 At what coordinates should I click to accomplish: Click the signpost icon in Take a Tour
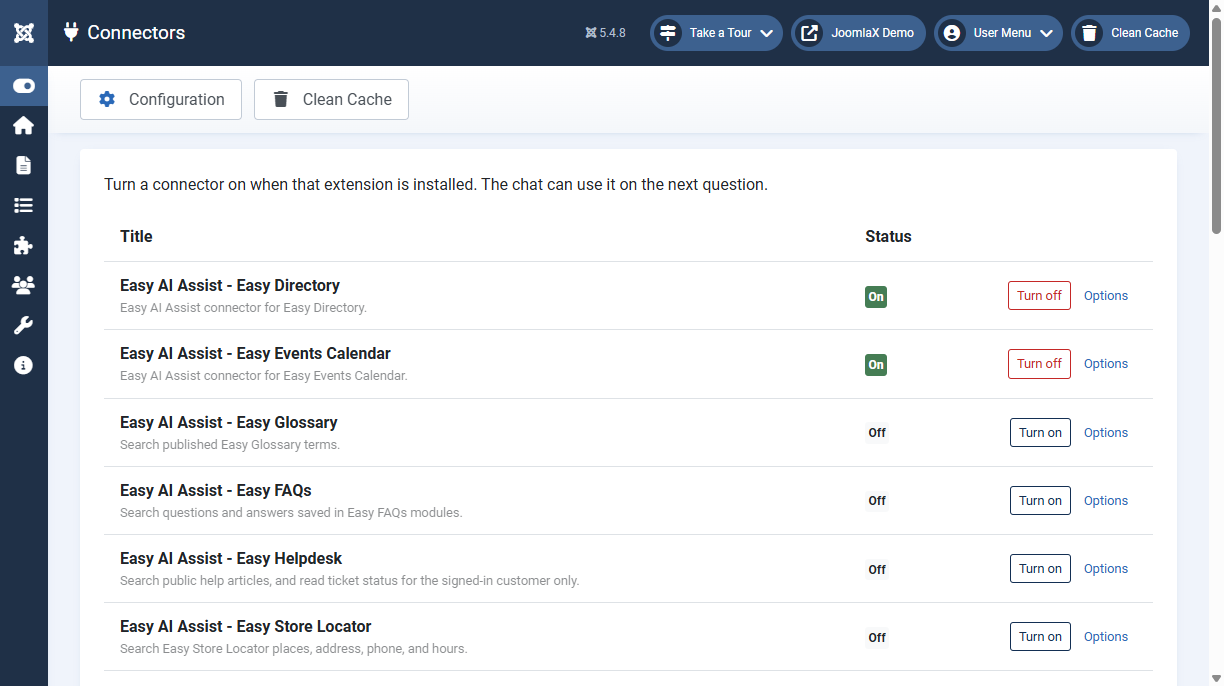(668, 33)
